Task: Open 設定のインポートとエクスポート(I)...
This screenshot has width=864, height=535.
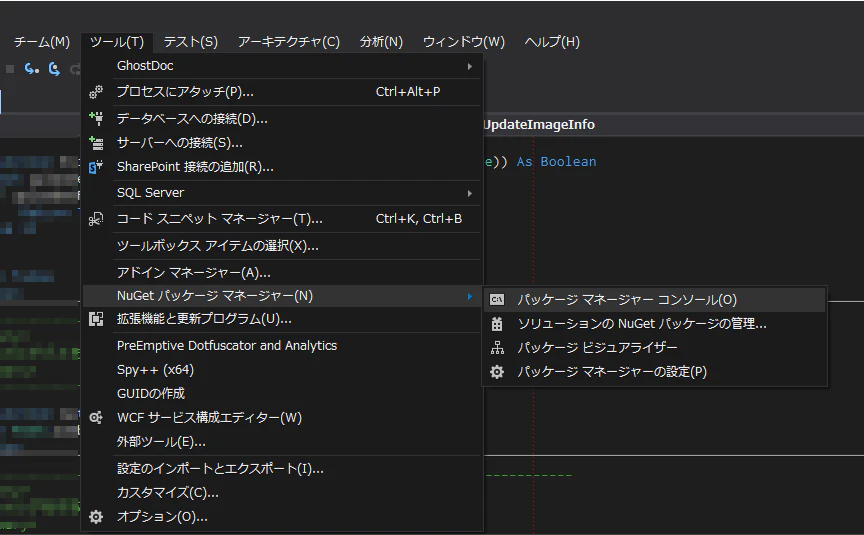Action: pyautogui.click(x=282, y=469)
